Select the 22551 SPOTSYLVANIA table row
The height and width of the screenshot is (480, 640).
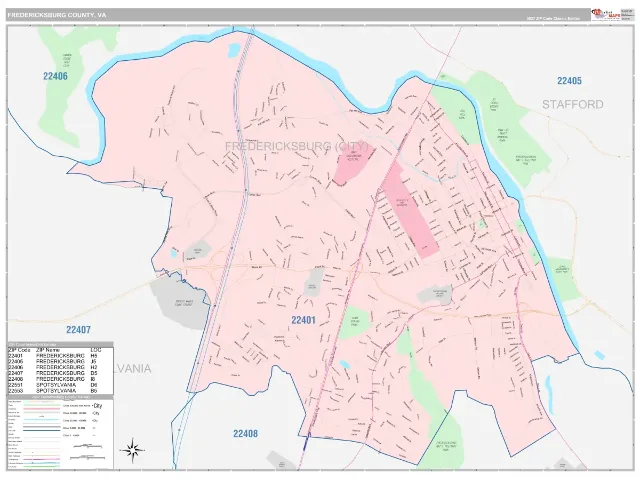60,385
